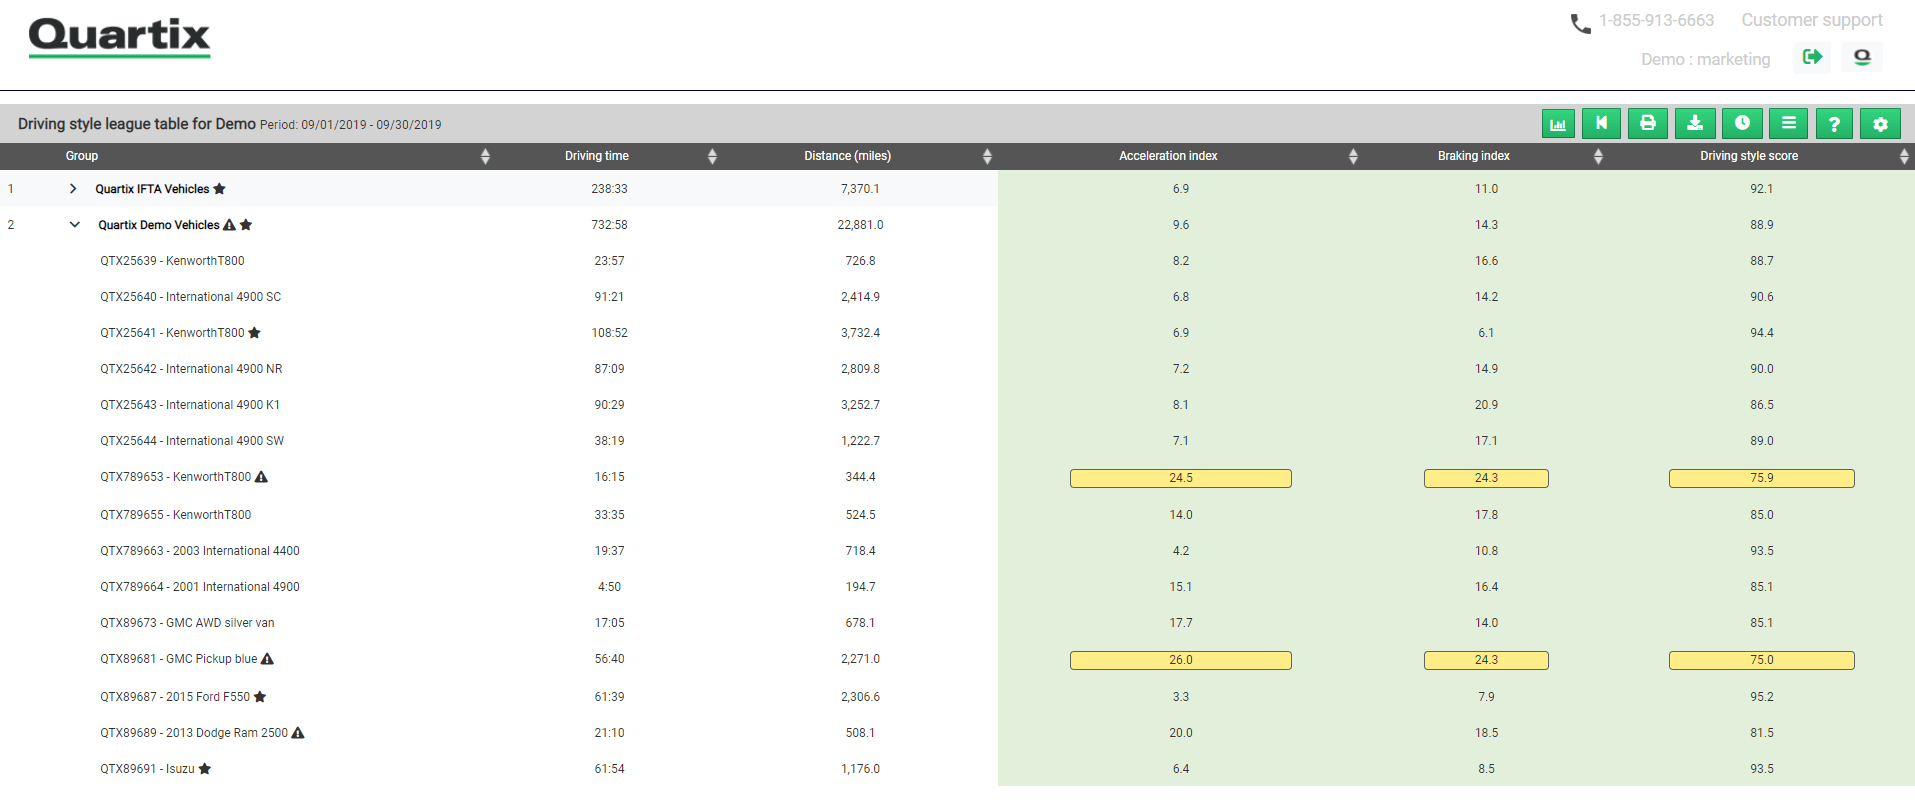Click warning triangle beside Quartix Demo Vehicles
The height and width of the screenshot is (805, 1915).
229,225
